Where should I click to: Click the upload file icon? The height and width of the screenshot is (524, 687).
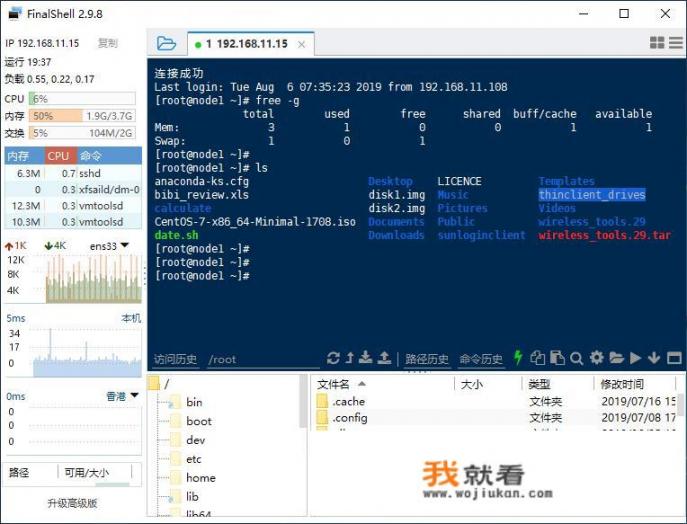click(x=384, y=358)
